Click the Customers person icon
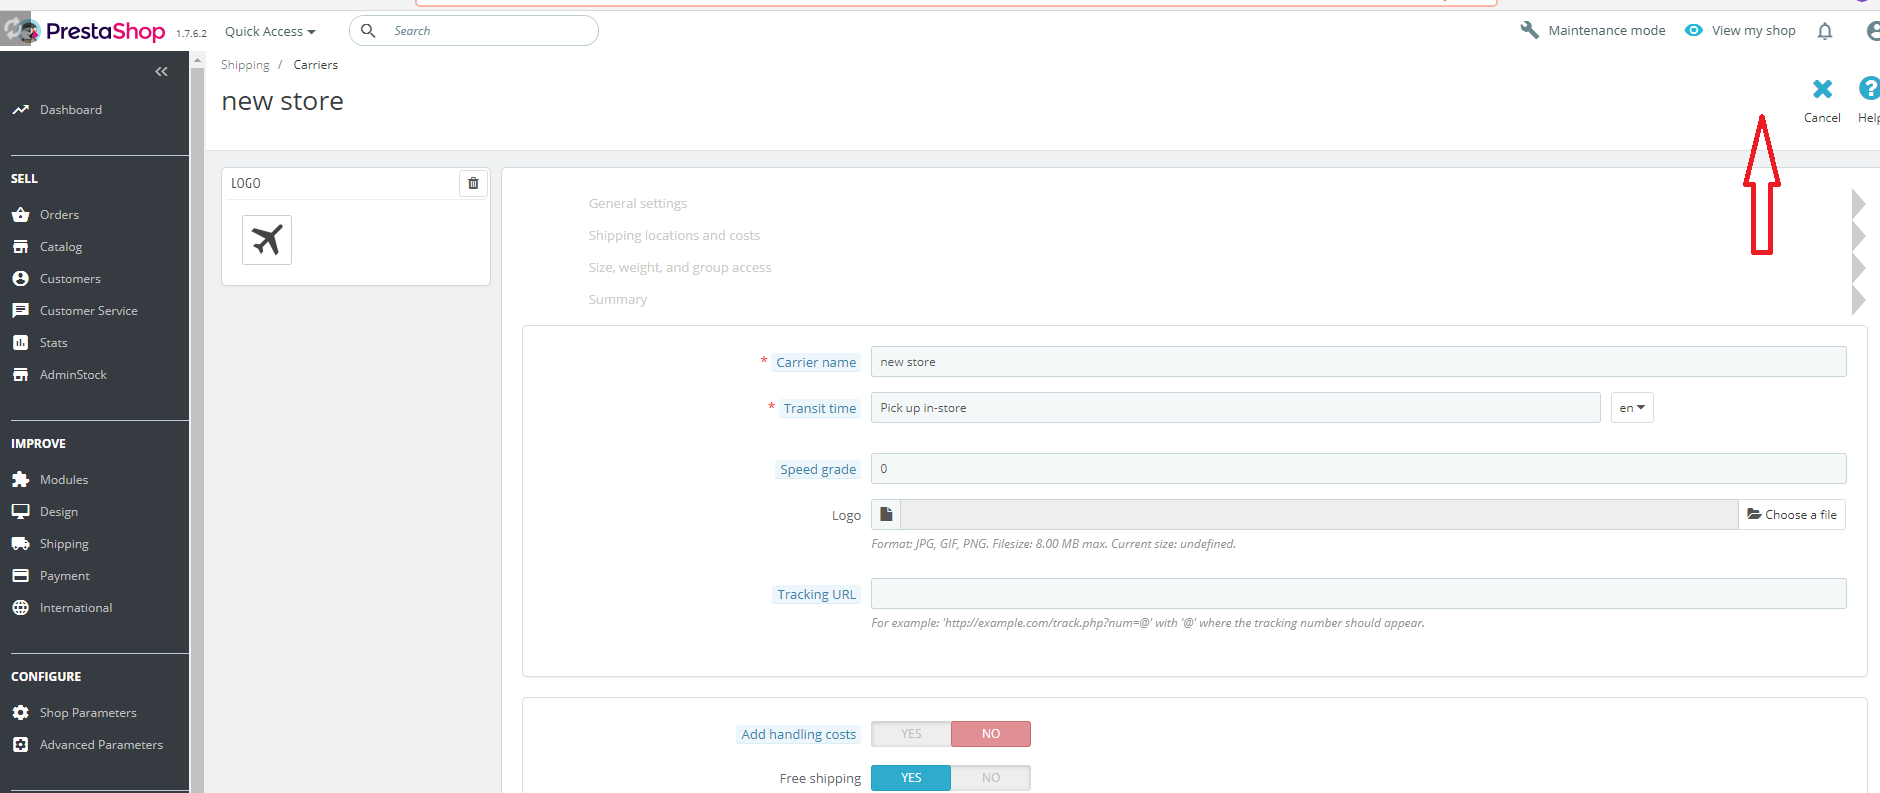This screenshot has height=793, width=1880. click(20, 279)
